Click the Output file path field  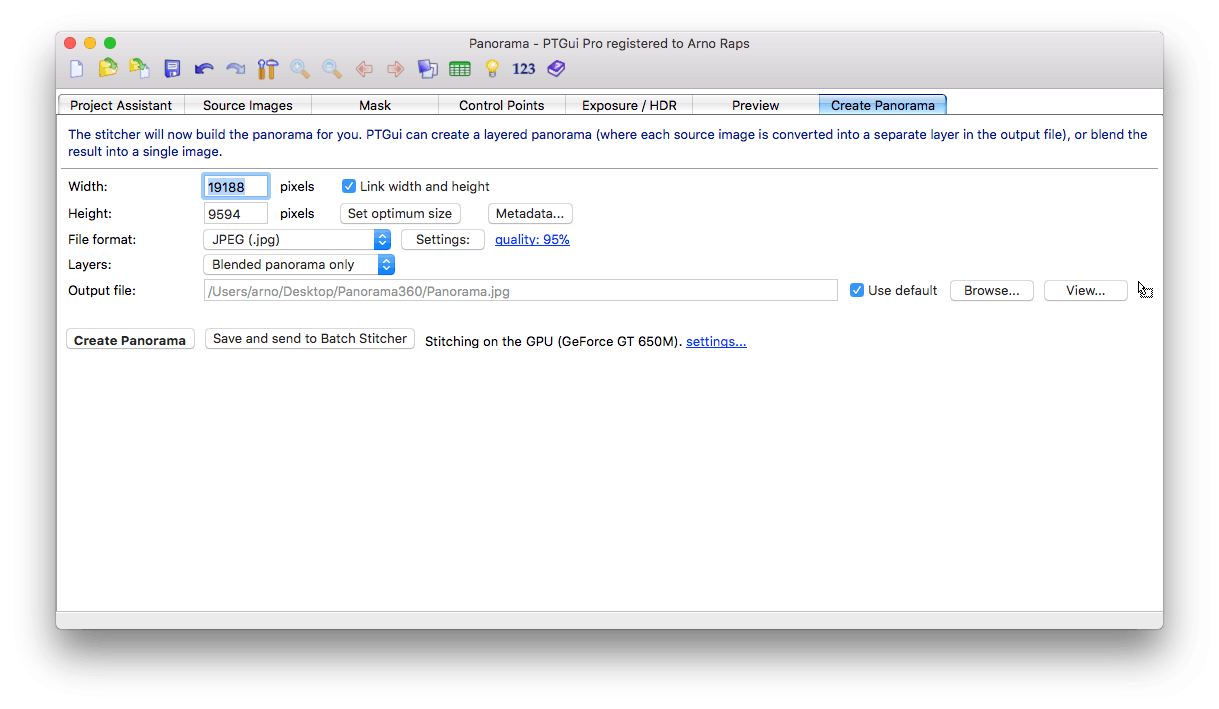click(521, 291)
